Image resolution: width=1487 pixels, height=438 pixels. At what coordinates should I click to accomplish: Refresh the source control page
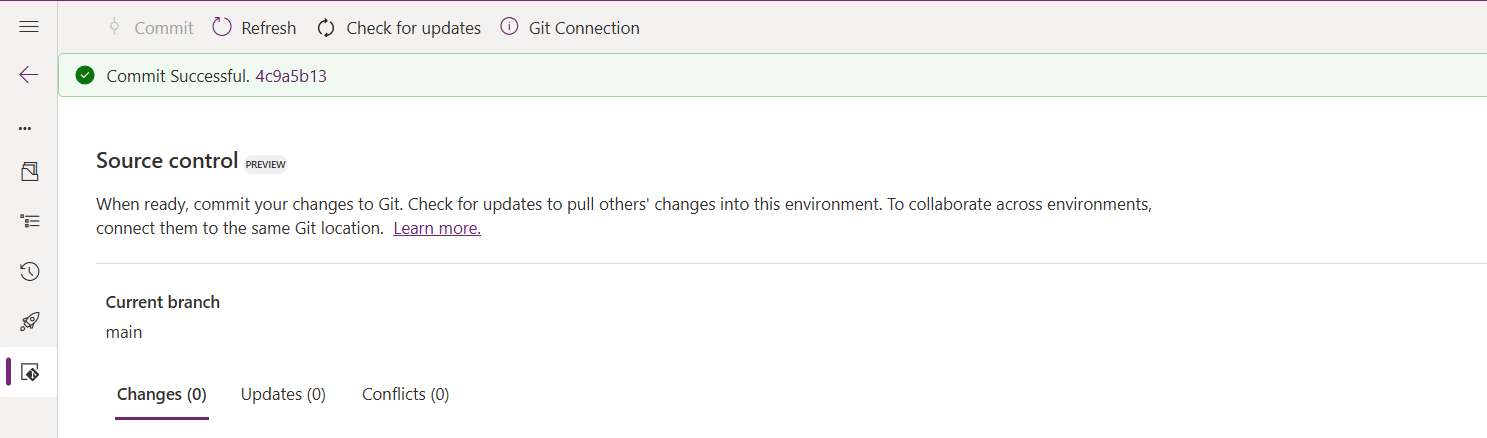point(254,28)
